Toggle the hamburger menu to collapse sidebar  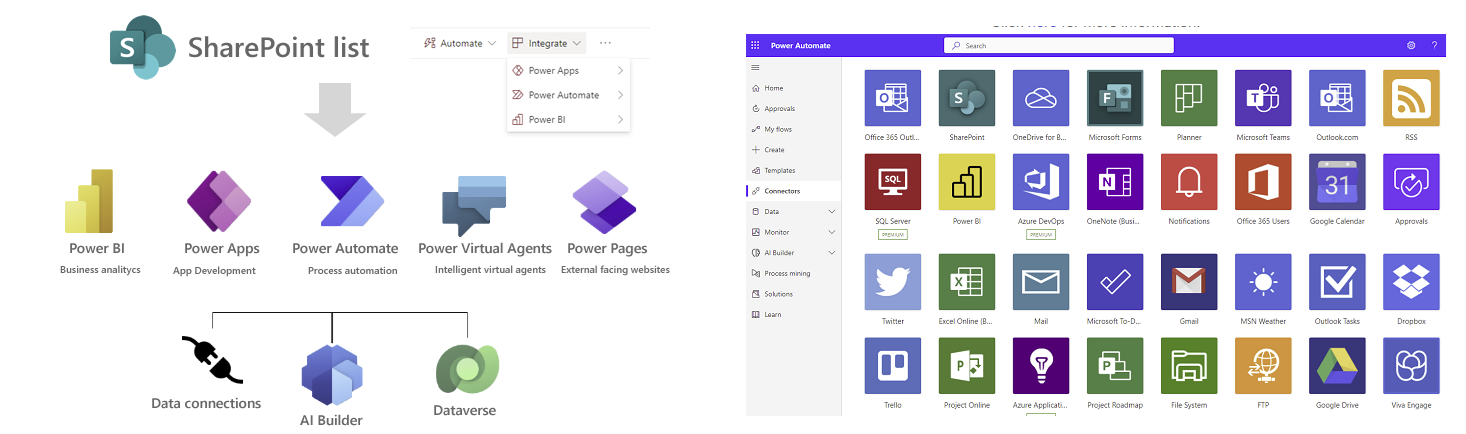[x=755, y=68]
